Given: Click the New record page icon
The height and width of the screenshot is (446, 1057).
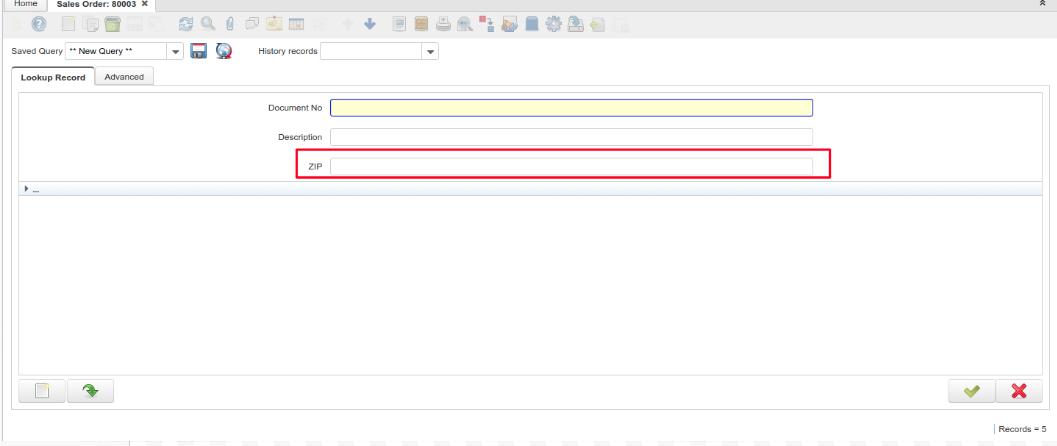Looking at the screenshot, I should tap(68, 25).
